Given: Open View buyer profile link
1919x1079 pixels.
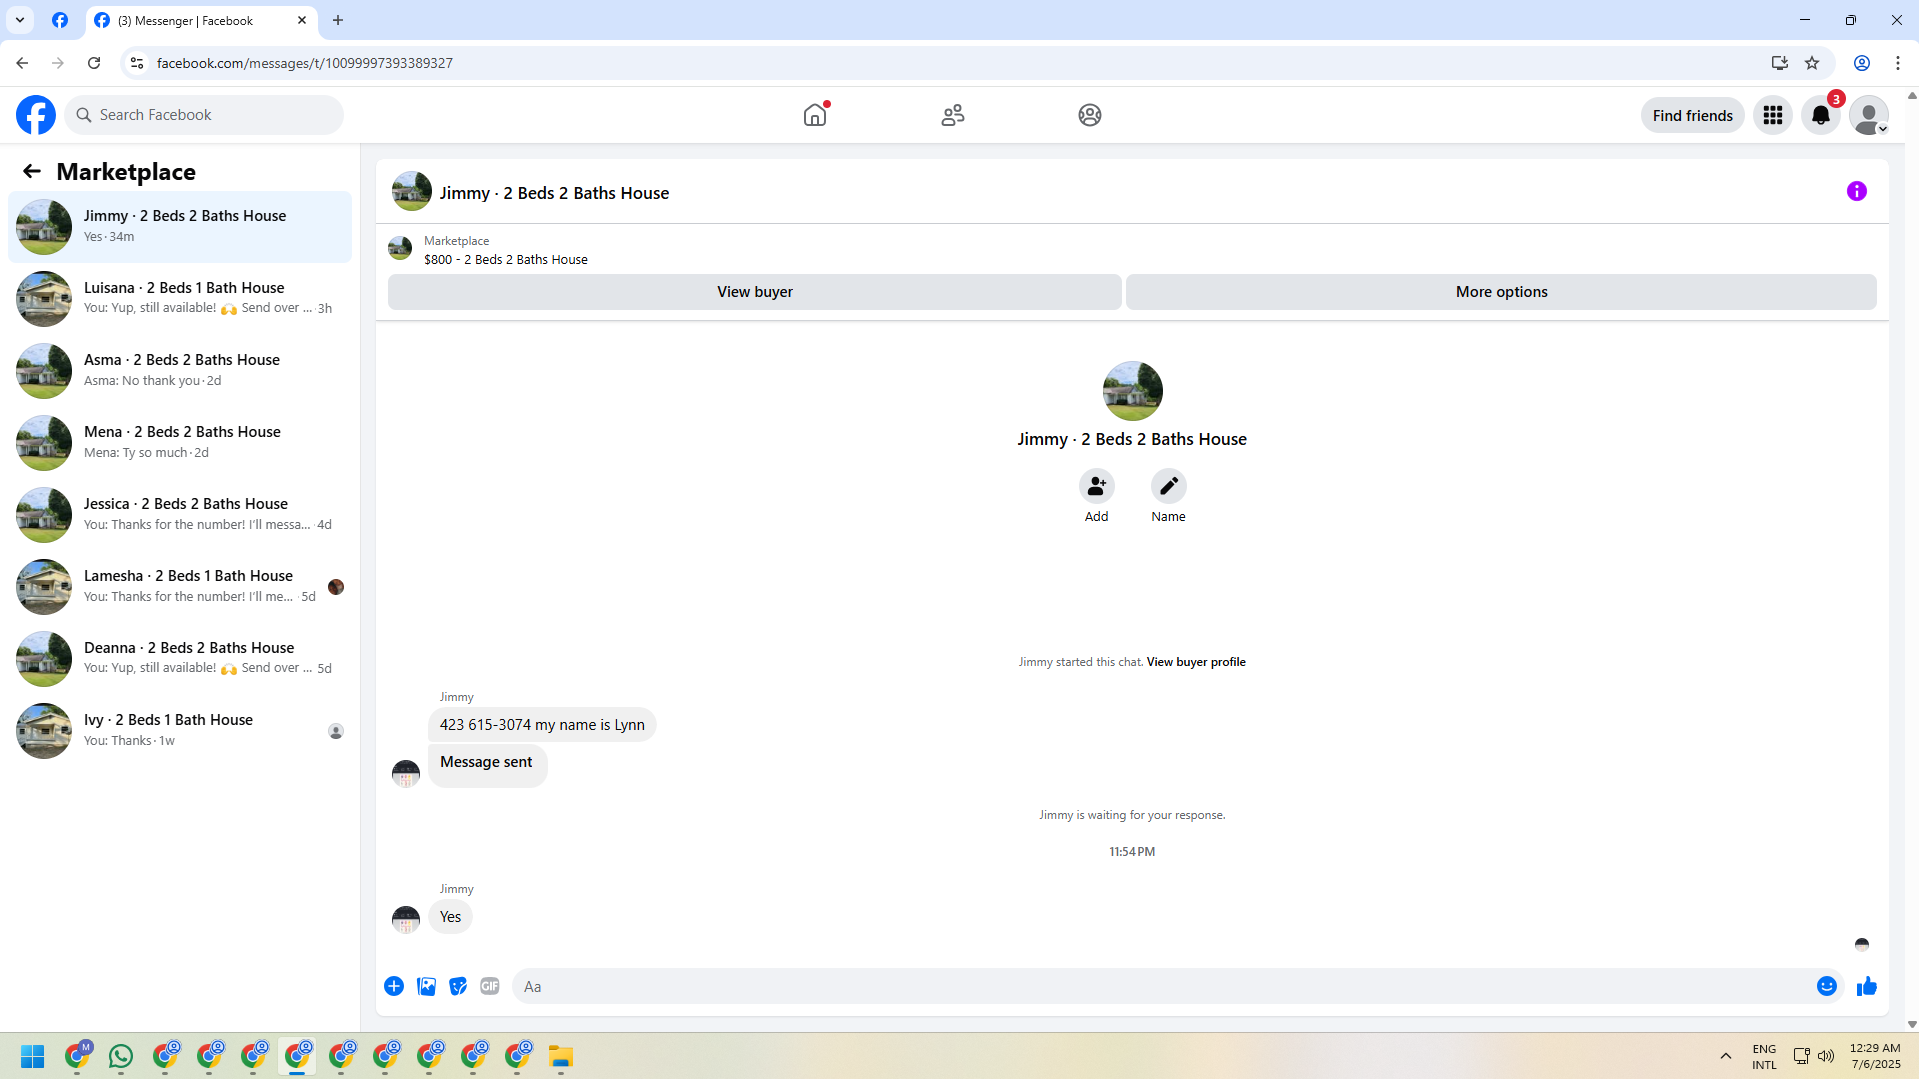Looking at the screenshot, I should [x=1196, y=662].
